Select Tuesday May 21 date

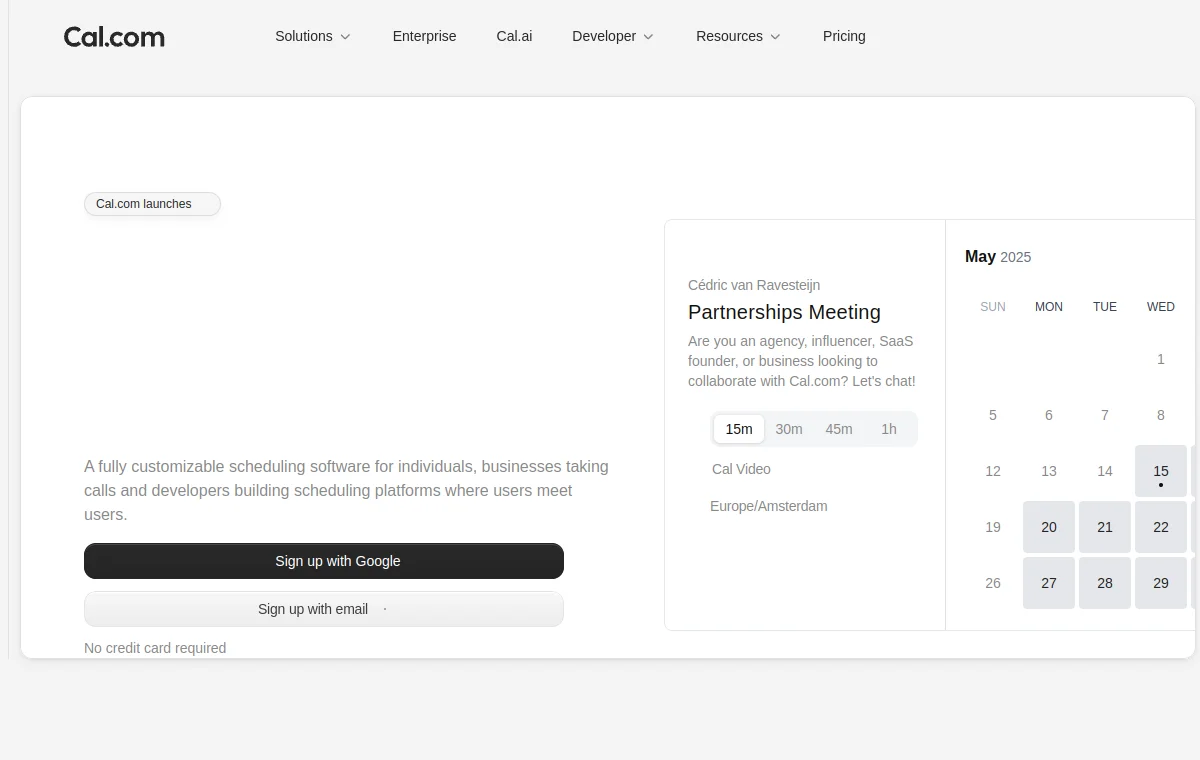(1105, 527)
